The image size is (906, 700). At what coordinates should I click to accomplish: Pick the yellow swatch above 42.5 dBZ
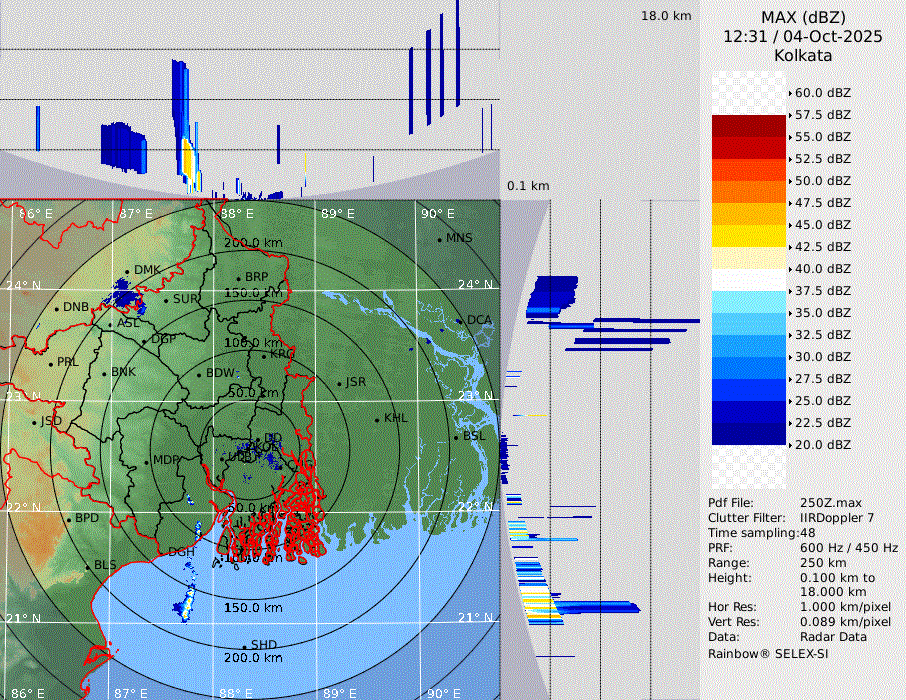(x=749, y=235)
